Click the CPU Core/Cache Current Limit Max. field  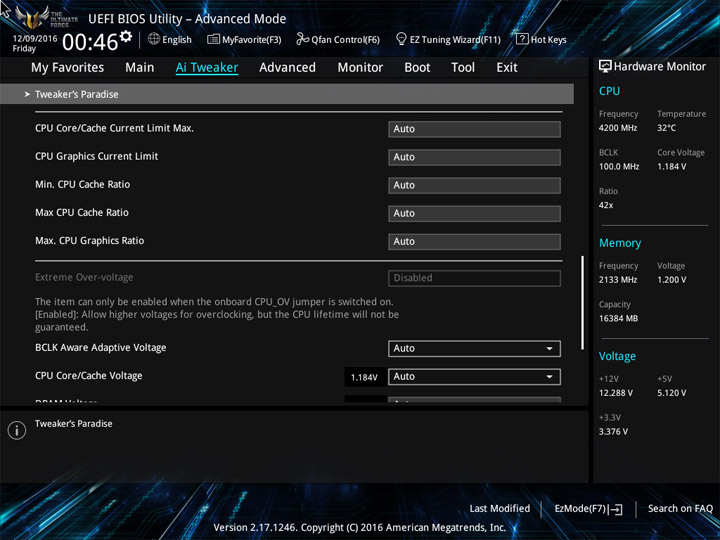(474, 129)
